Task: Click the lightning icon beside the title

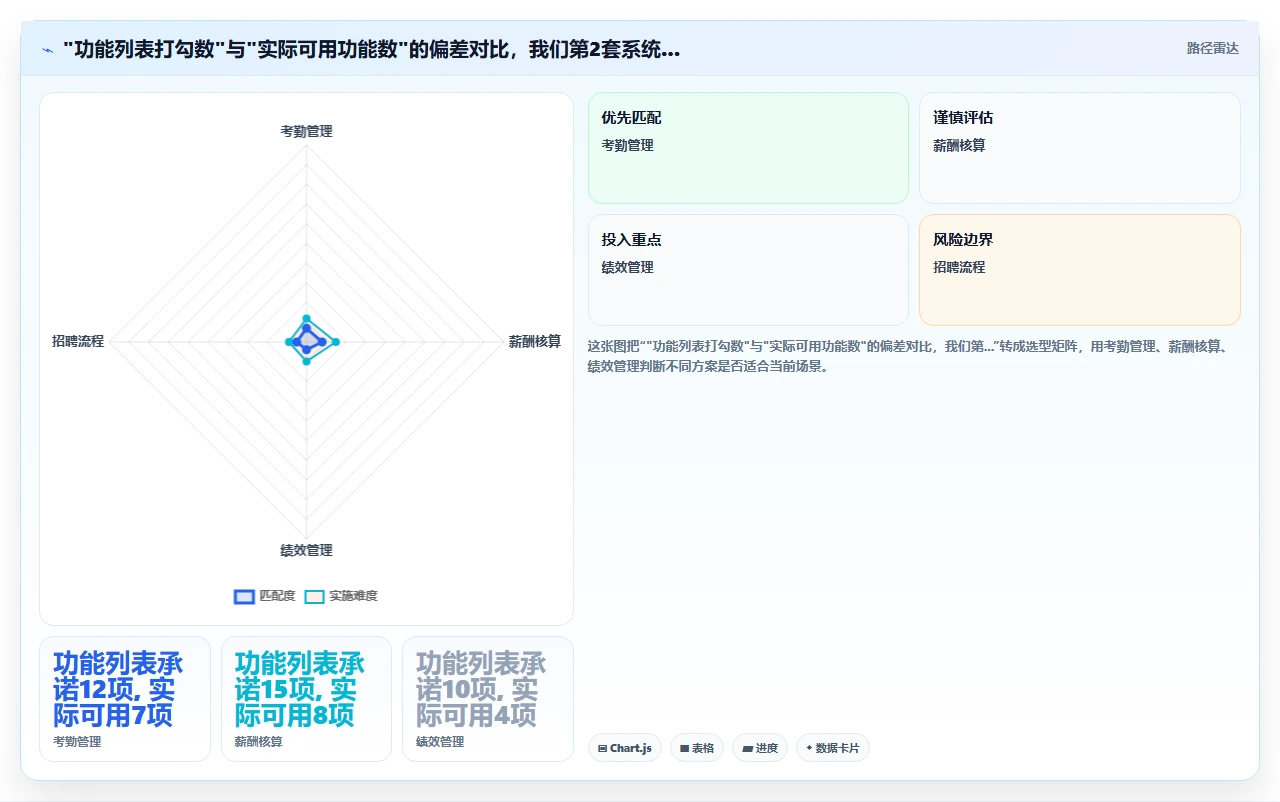Action: pyautogui.click(x=47, y=50)
